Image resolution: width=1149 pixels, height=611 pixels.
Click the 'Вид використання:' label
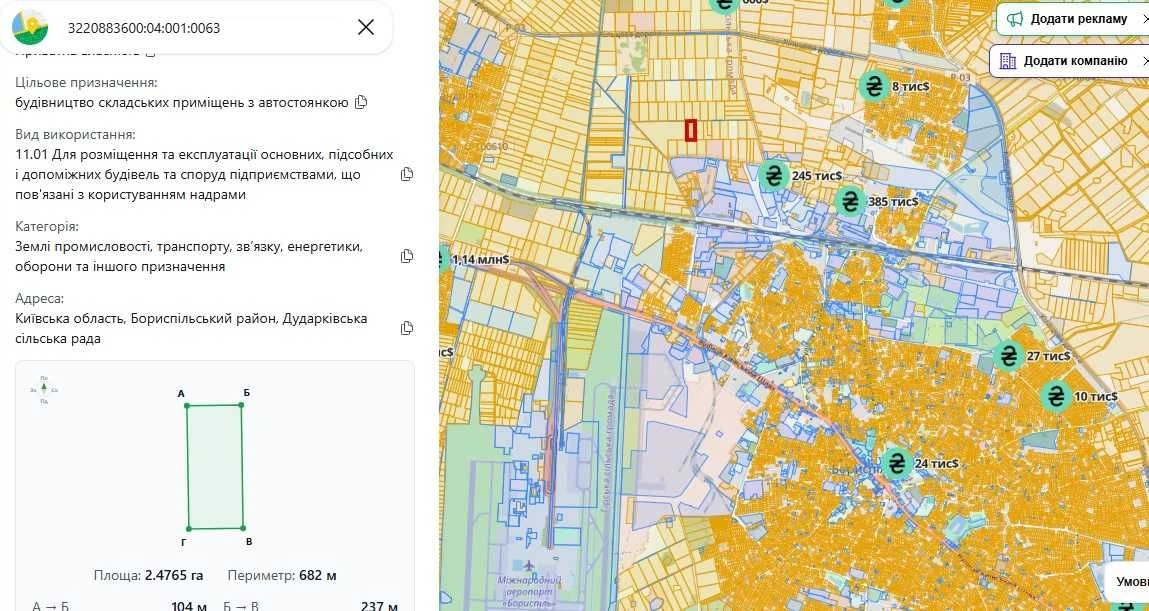click(x=75, y=135)
